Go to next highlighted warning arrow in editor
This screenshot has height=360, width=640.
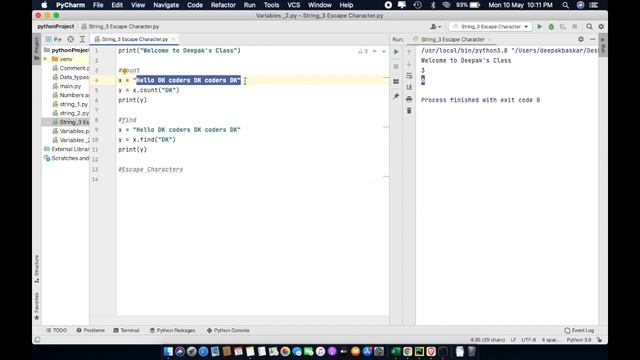[384, 51]
